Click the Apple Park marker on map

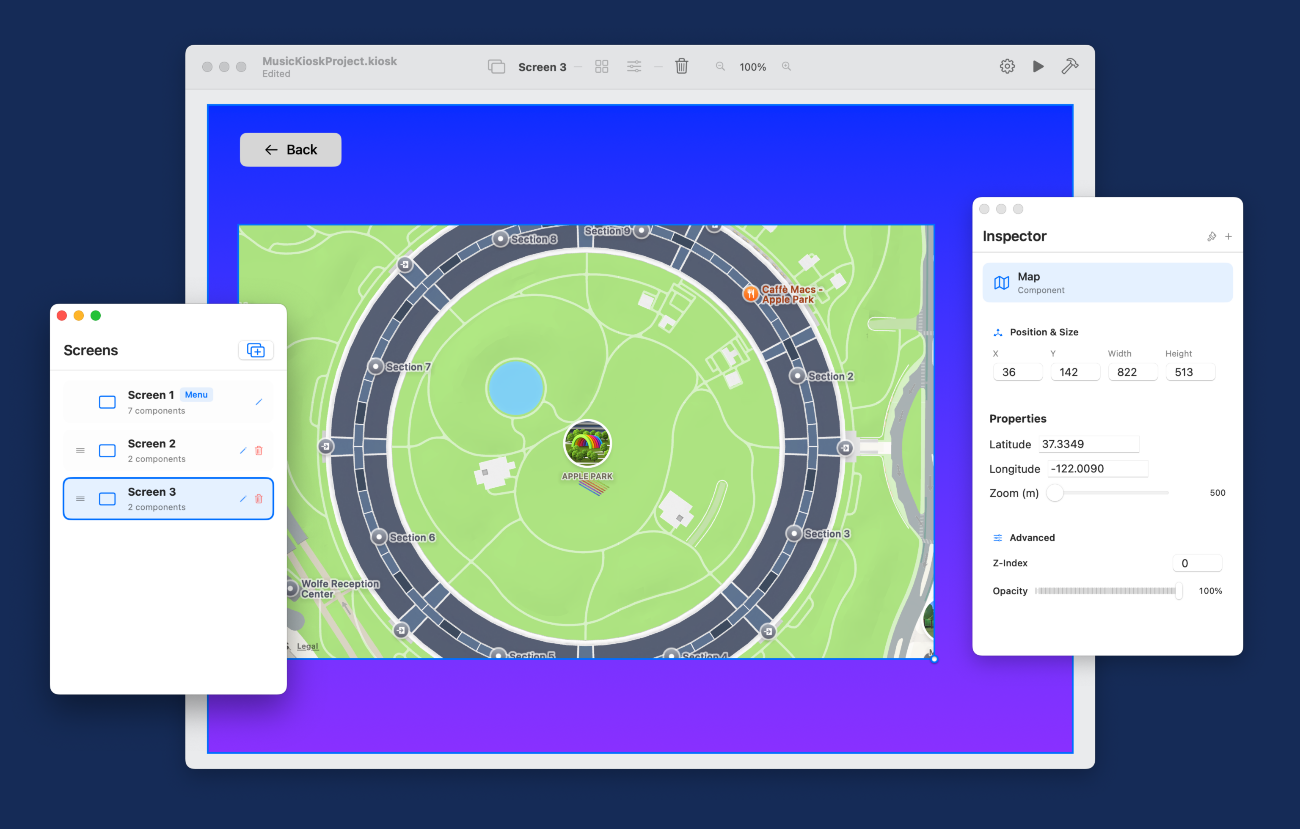click(x=588, y=444)
